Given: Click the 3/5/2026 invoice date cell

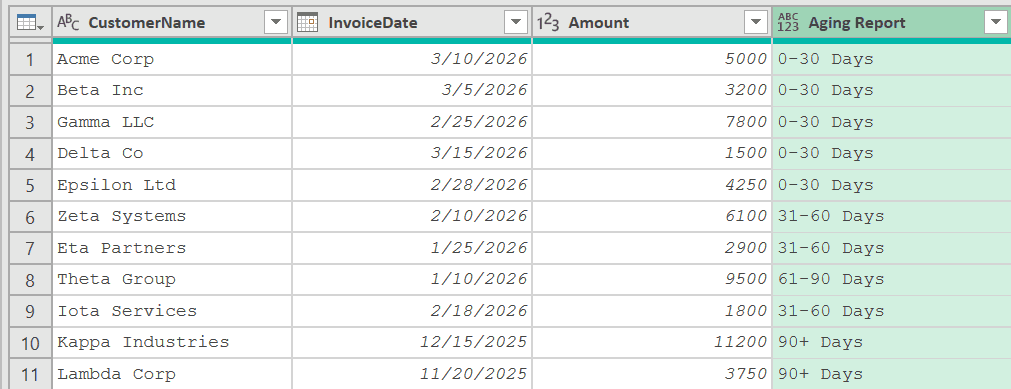Looking at the screenshot, I should (412, 90).
